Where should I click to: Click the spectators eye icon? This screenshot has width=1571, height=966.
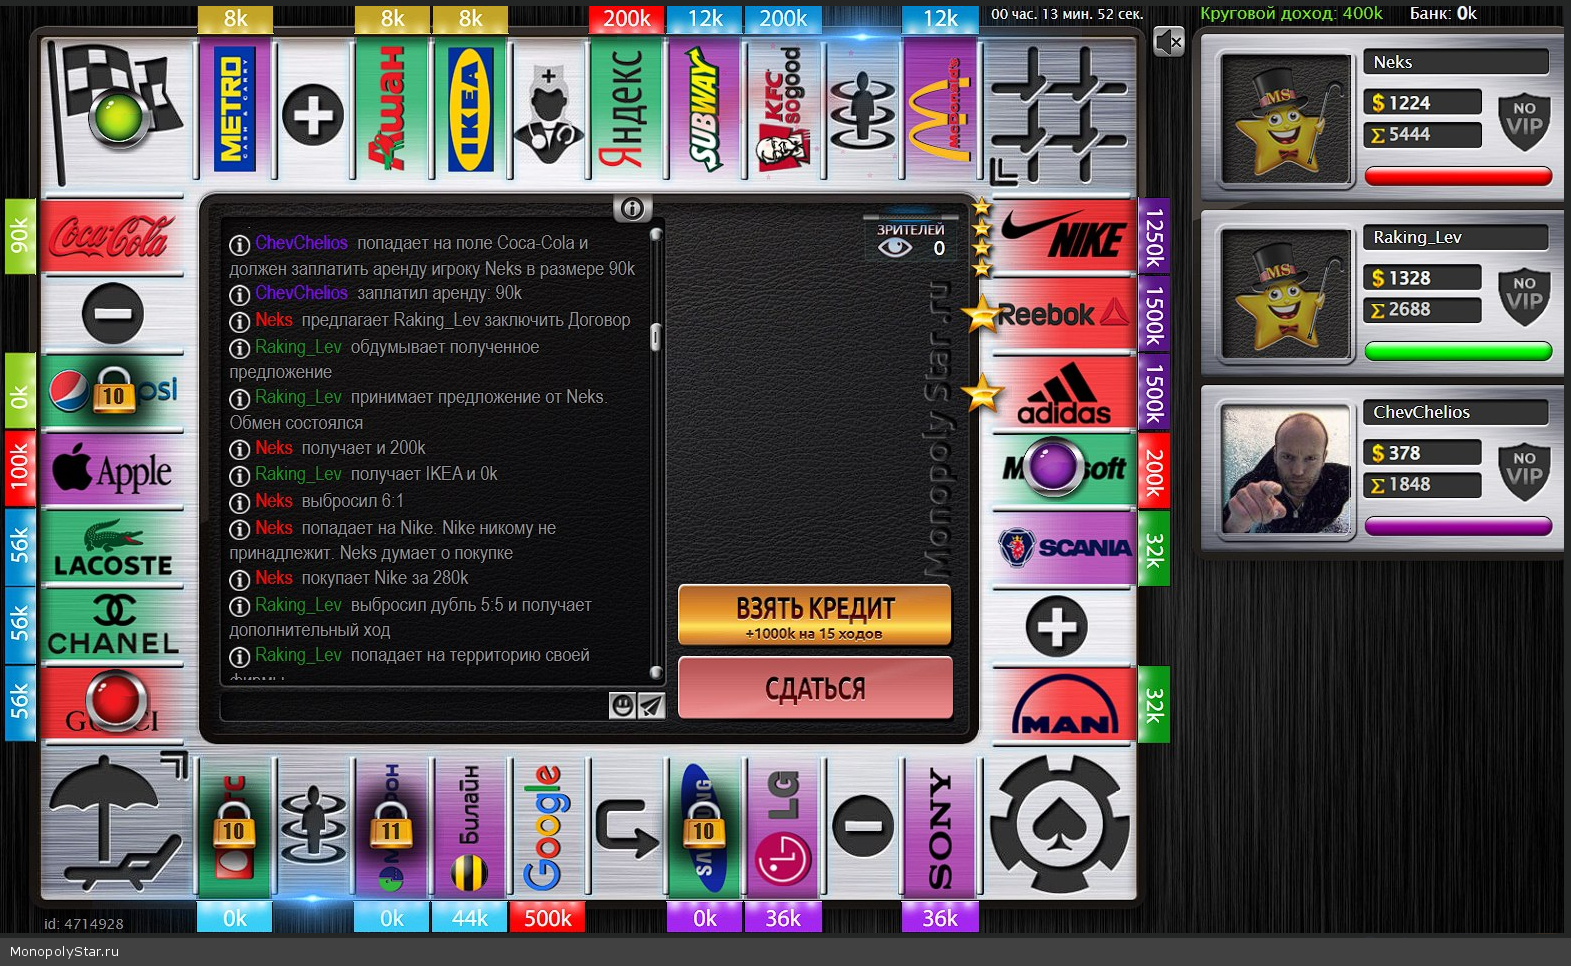pos(895,247)
